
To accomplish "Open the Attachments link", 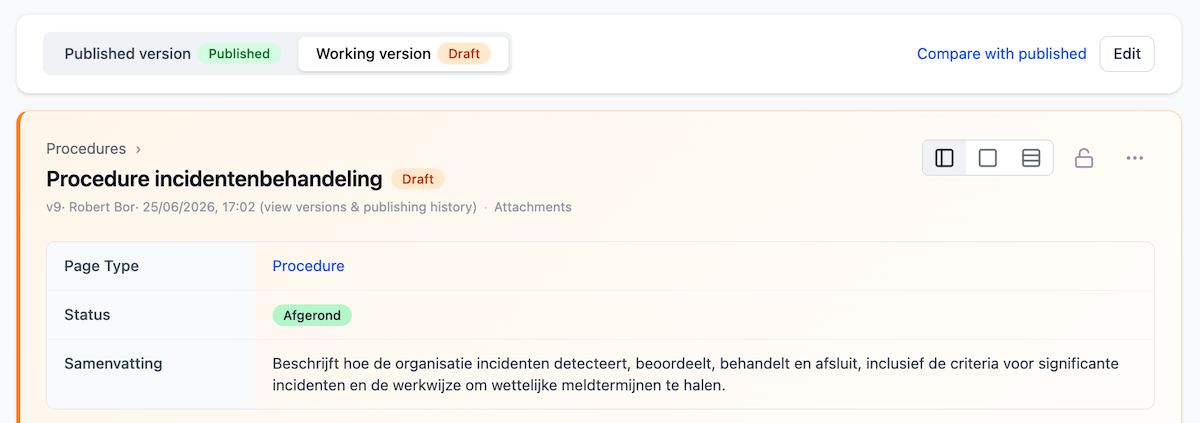I will pos(533,207).
